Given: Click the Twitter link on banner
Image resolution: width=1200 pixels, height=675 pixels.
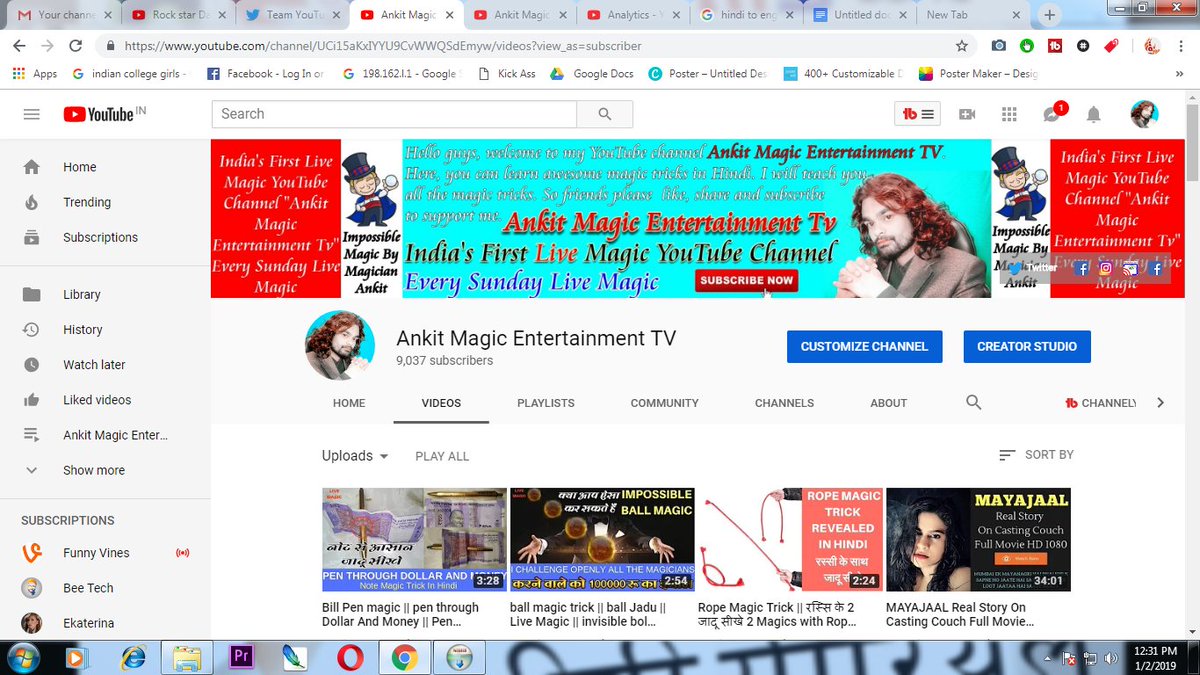Looking at the screenshot, I should coord(1033,268).
